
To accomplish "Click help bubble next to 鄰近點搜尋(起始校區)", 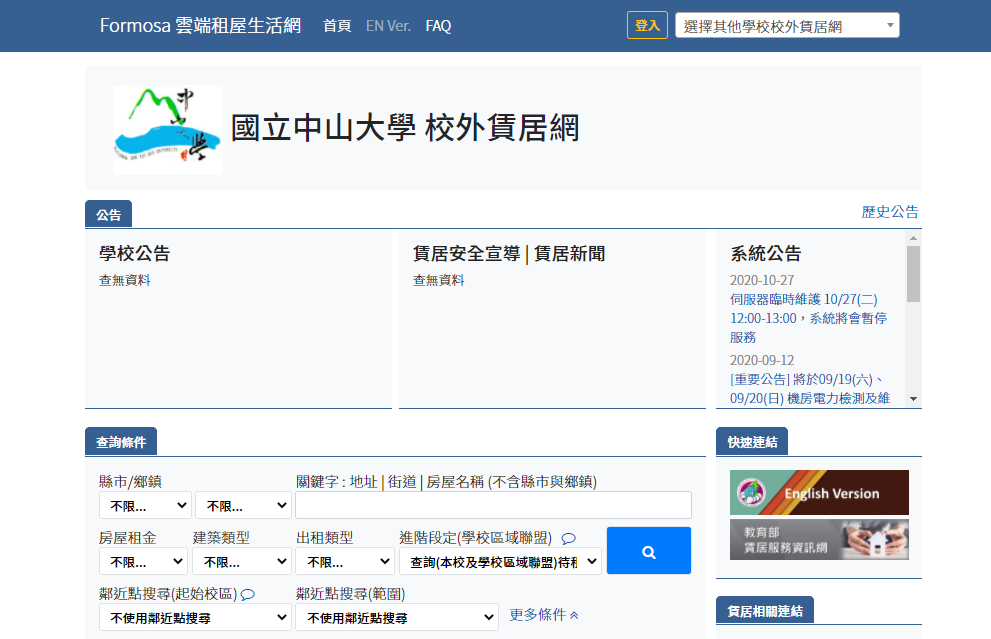I will coord(248,594).
